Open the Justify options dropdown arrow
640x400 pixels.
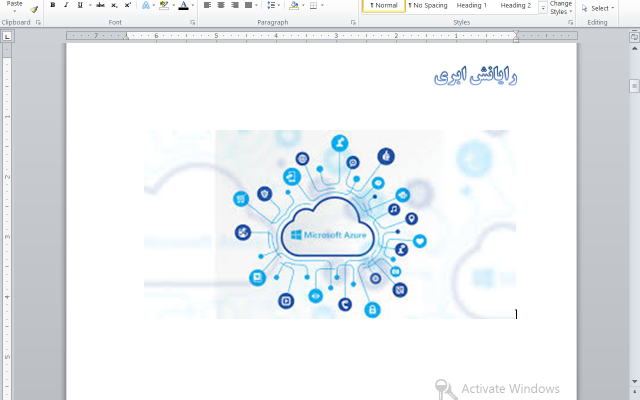tap(256, 5)
